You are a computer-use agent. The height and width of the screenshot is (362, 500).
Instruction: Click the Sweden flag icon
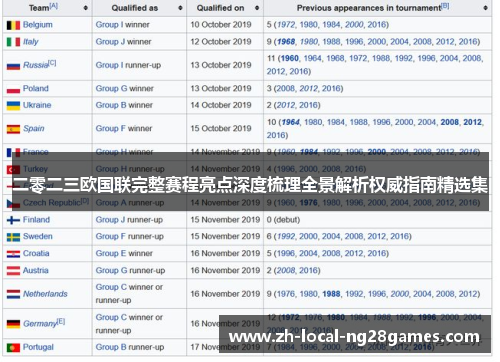point(13,237)
